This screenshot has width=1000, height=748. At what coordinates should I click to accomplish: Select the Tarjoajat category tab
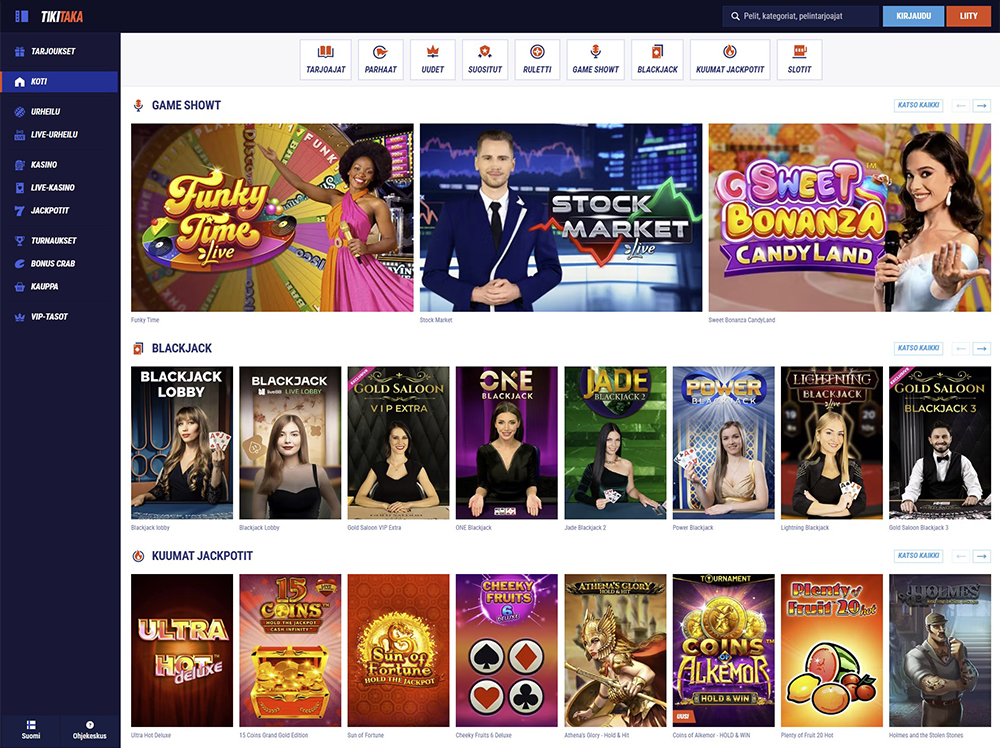tap(326, 59)
